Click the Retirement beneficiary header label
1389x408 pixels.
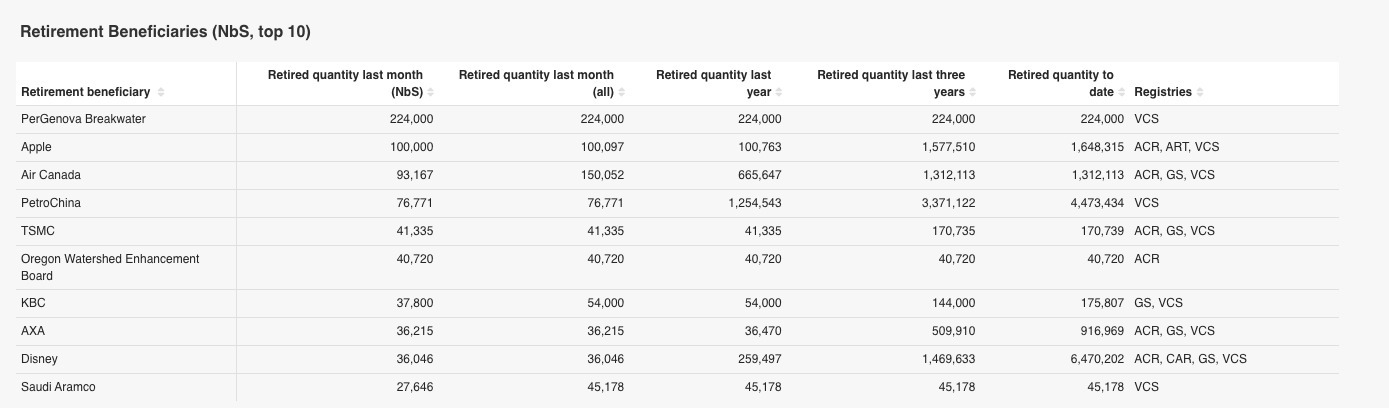[x=85, y=92]
